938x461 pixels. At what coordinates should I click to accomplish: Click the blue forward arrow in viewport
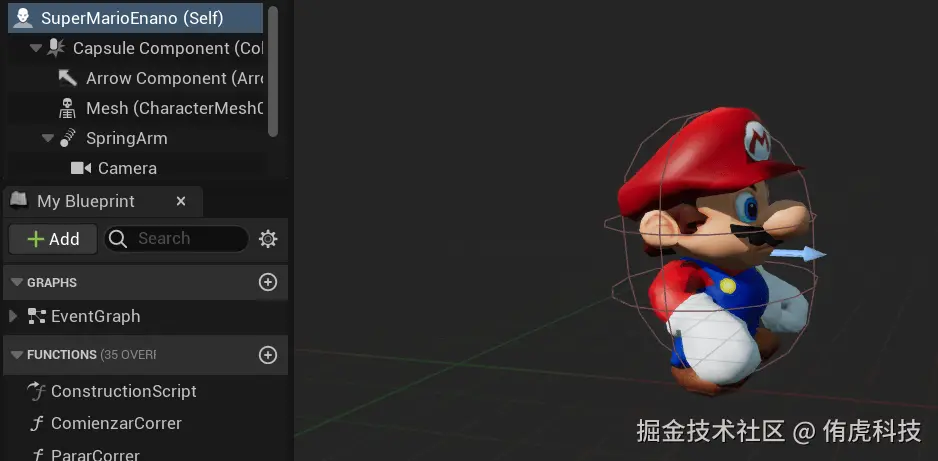pos(798,254)
